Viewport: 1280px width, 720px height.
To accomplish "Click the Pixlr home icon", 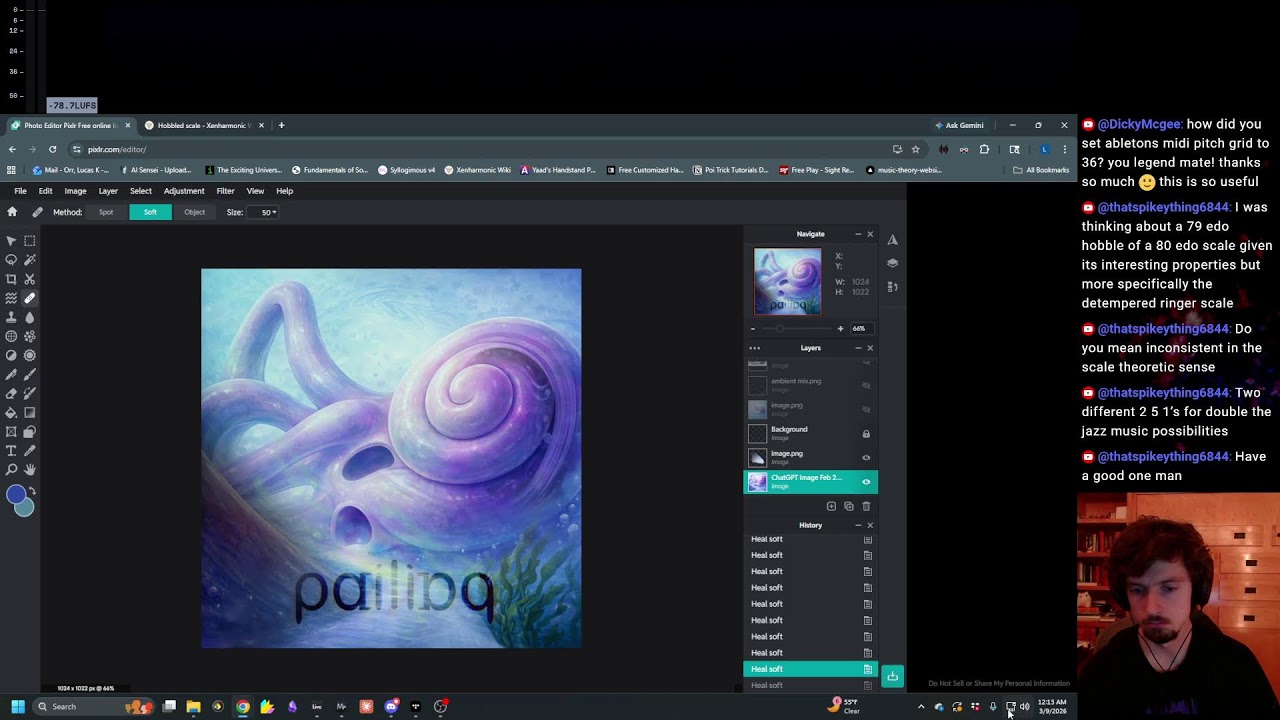I will click(x=12, y=212).
